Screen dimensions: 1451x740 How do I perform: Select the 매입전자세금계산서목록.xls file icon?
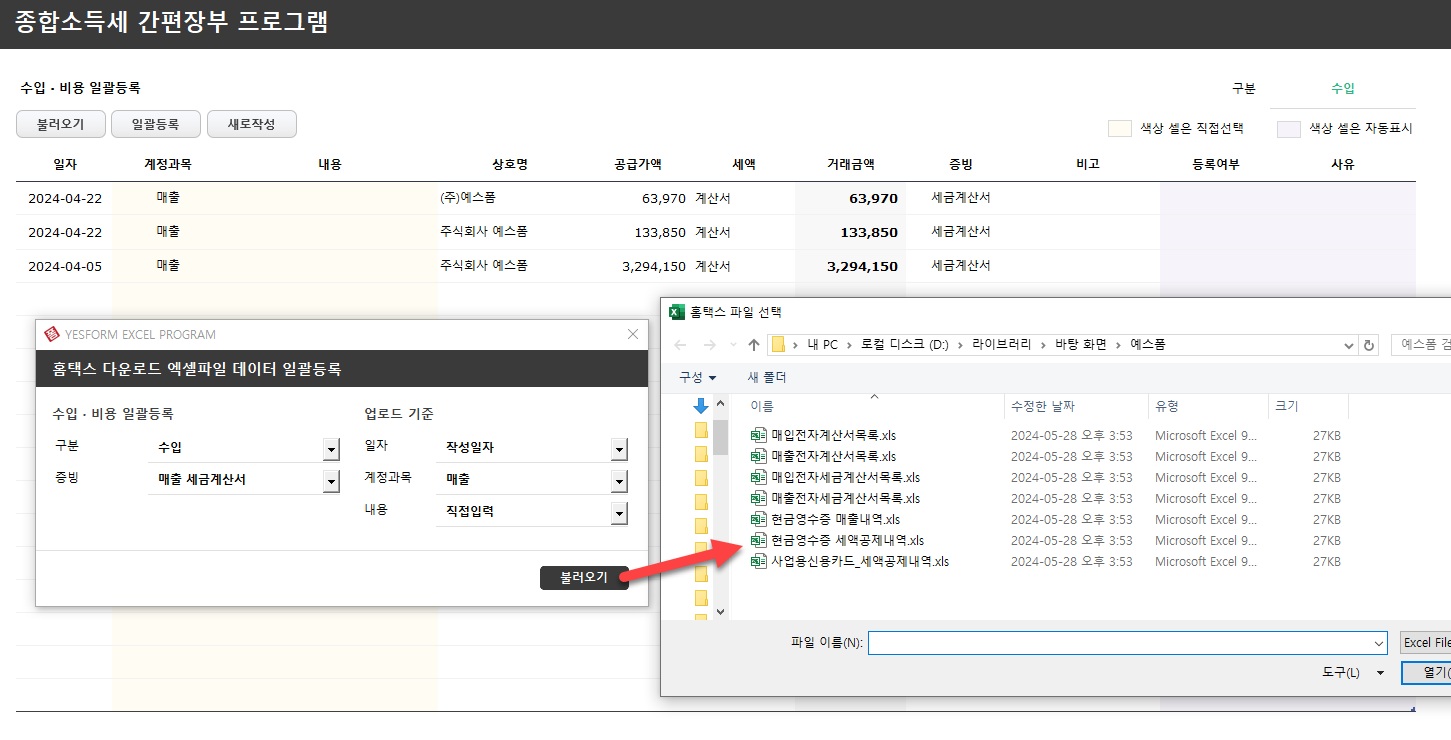pos(758,477)
